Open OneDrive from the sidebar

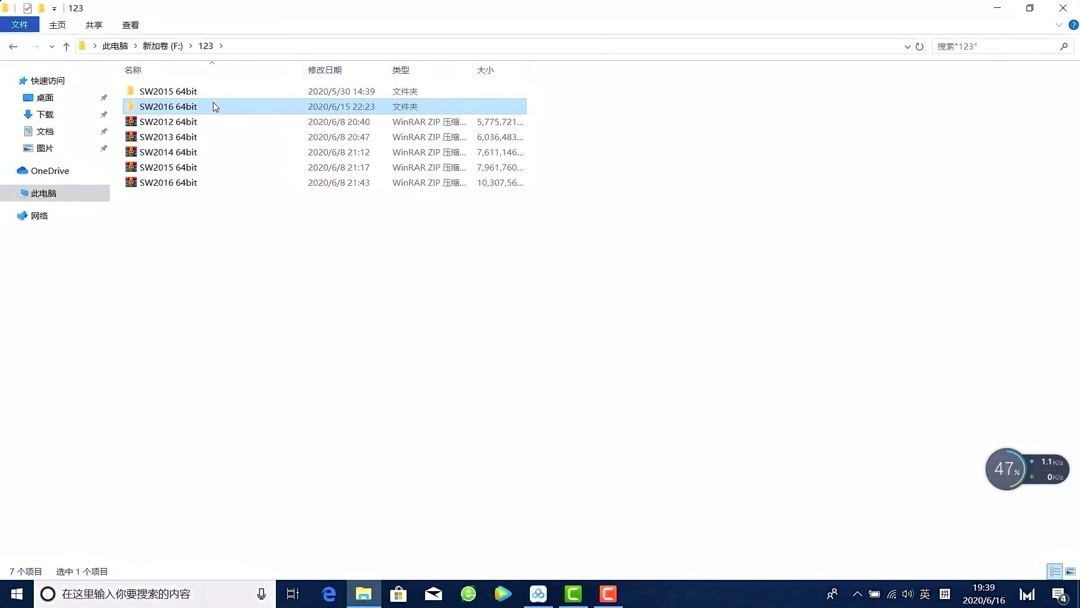point(47,170)
